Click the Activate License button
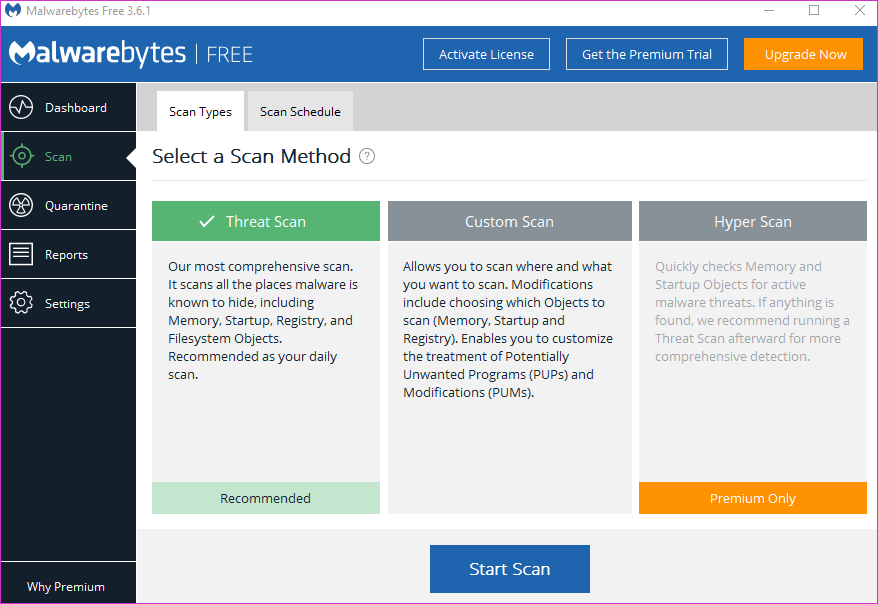Screen dimensions: 878x604 coord(486,54)
